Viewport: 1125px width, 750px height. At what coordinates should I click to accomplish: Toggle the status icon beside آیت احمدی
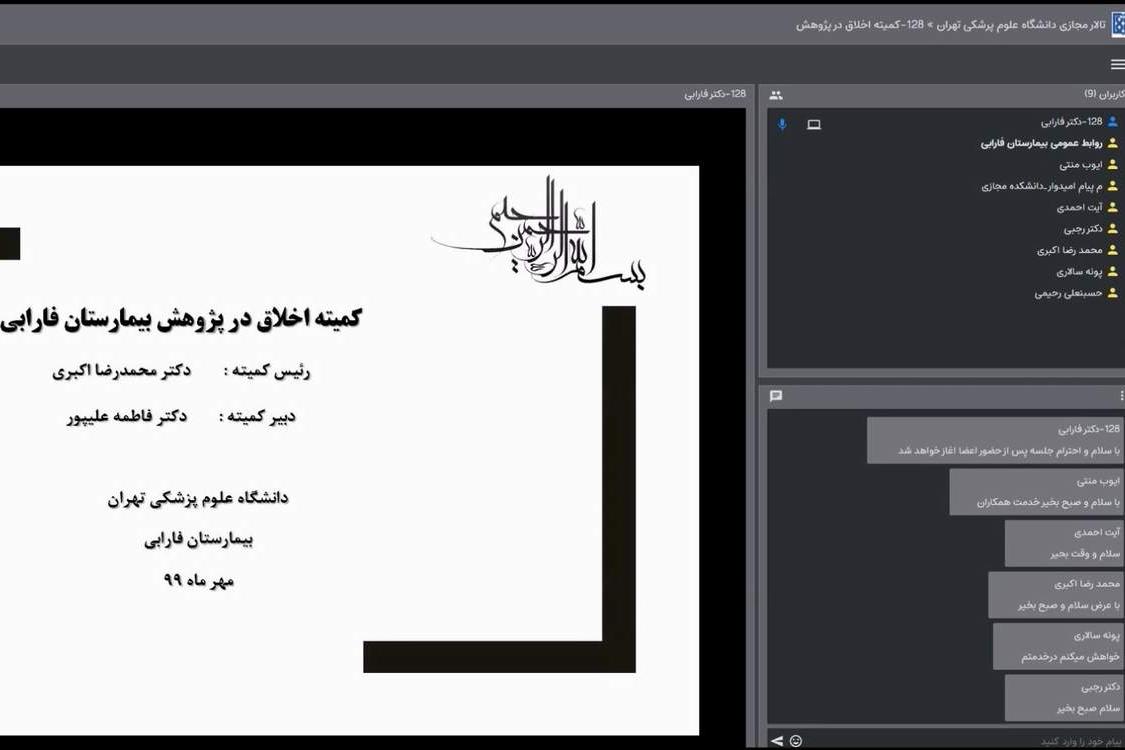tap(1112, 207)
